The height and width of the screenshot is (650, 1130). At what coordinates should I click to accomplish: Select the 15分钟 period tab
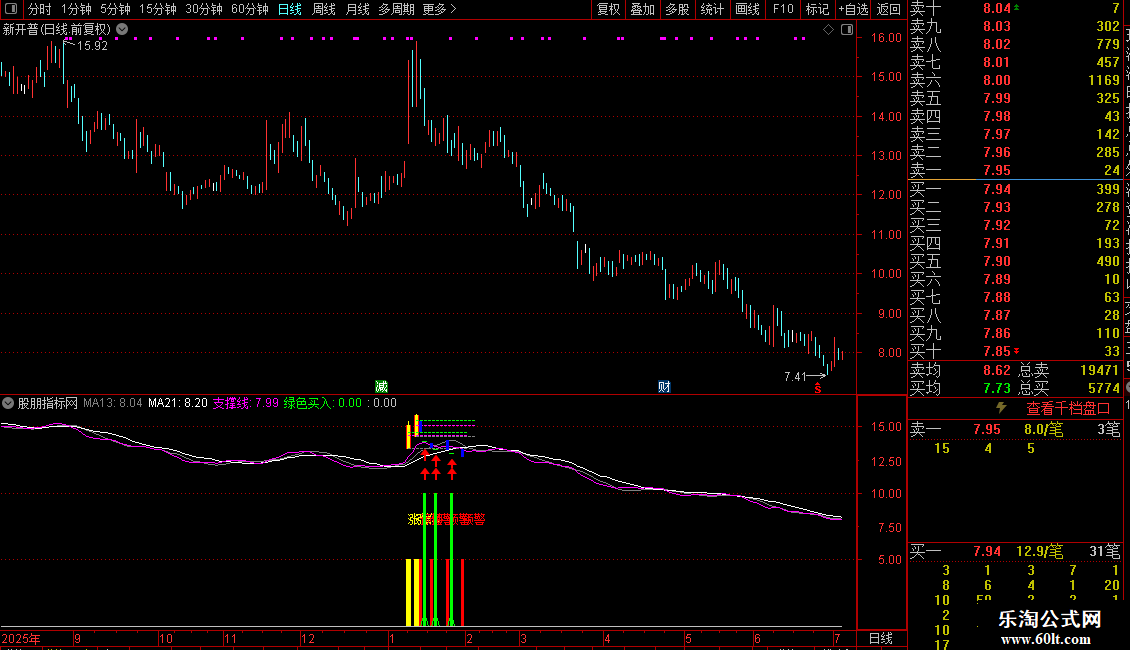pyautogui.click(x=158, y=9)
